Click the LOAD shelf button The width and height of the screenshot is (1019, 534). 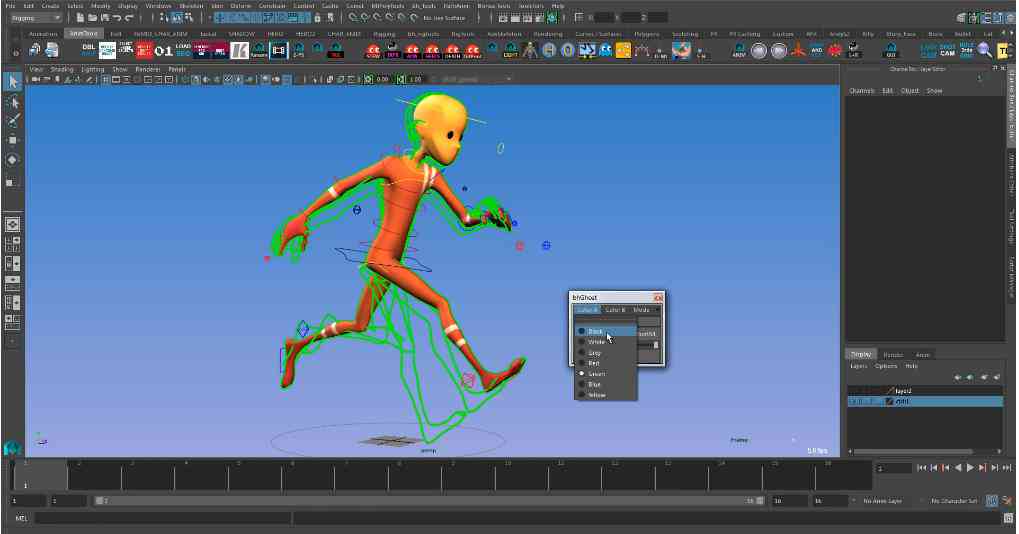click(183, 50)
